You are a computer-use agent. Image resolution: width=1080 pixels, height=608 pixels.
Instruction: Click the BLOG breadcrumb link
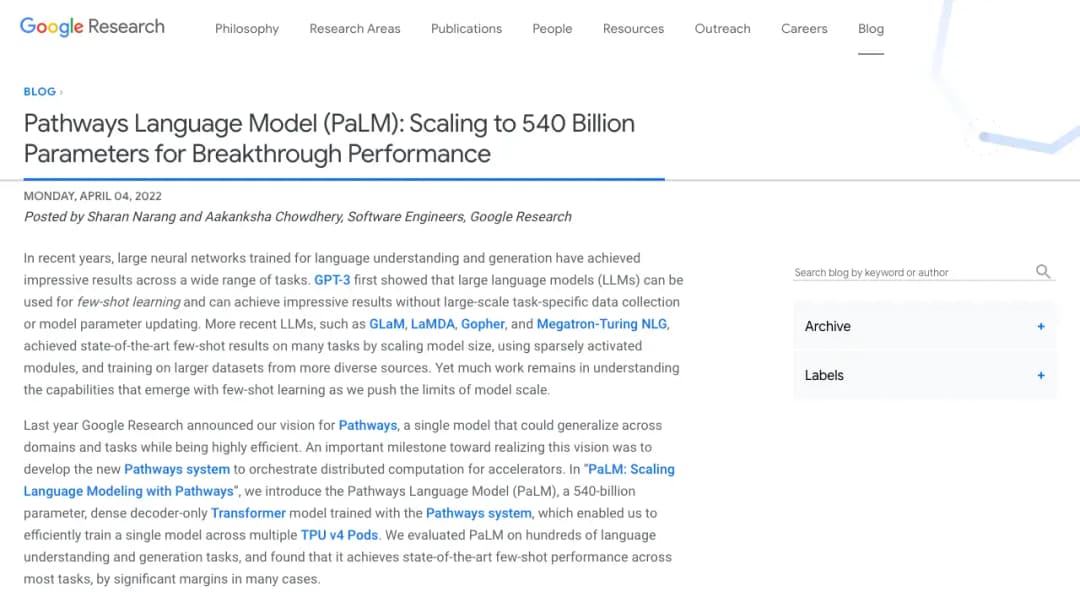pos(40,91)
